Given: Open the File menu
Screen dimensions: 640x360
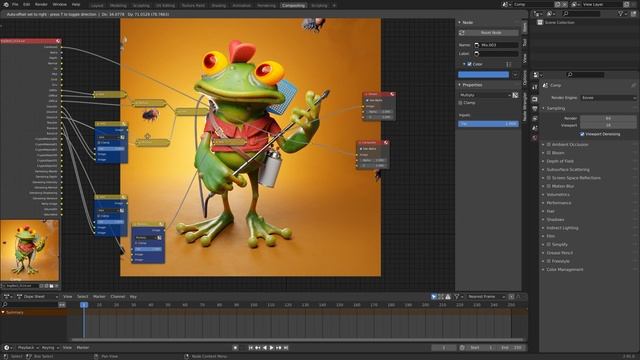Looking at the screenshot, I should (x=15, y=4).
